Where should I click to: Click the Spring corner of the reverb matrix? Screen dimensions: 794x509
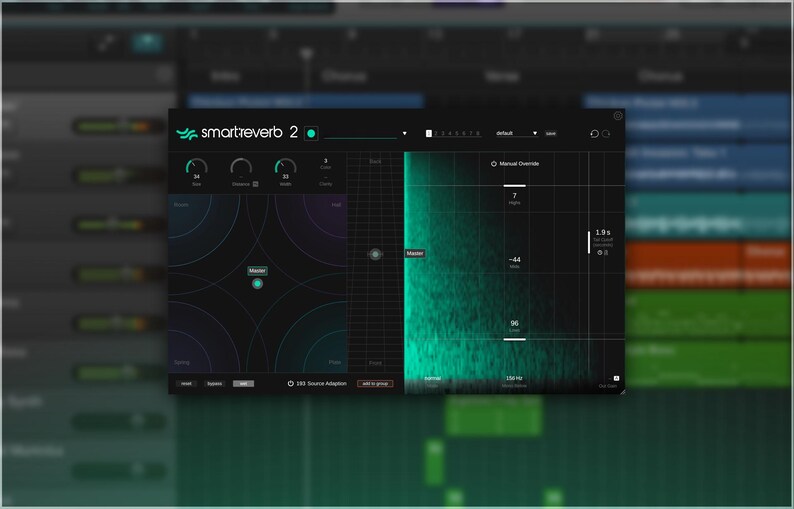tap(182, 362)
